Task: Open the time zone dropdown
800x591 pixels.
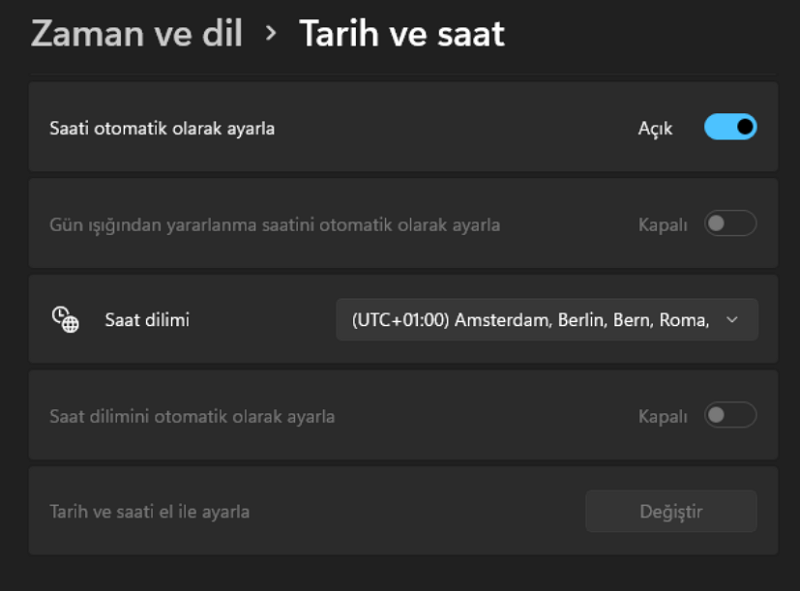Action: click(x=546, y=319)
